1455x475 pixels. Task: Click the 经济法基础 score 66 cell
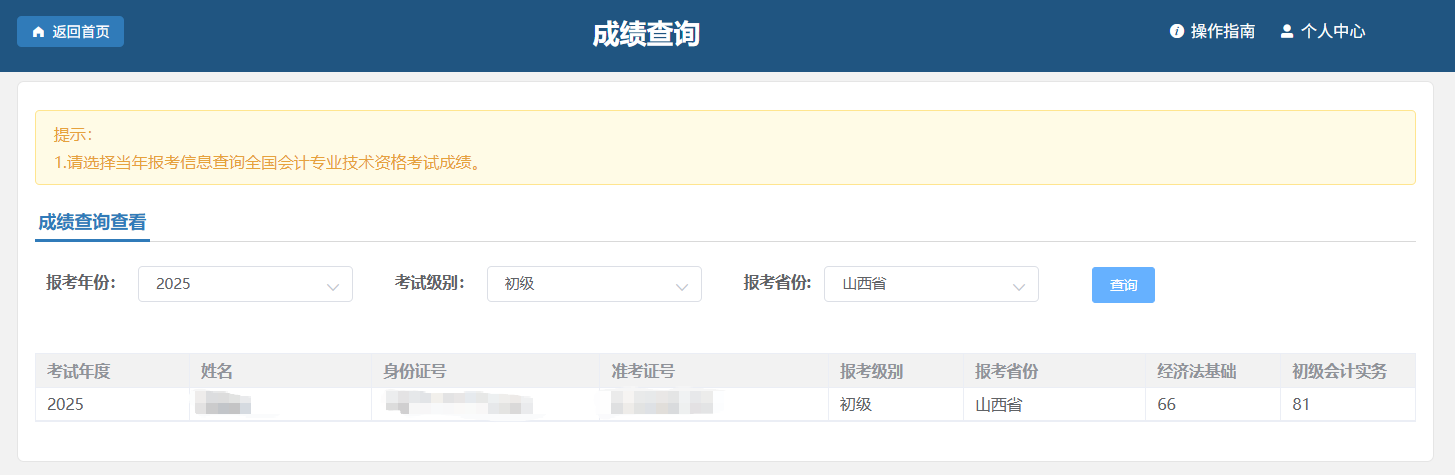[x=1166, y=405]
